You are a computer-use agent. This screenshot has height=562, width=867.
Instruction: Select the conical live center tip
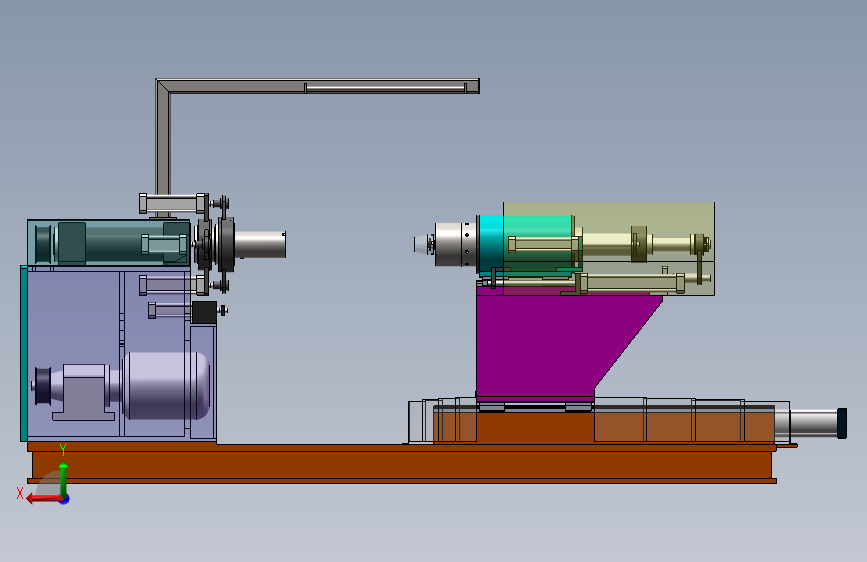point(422,244)
